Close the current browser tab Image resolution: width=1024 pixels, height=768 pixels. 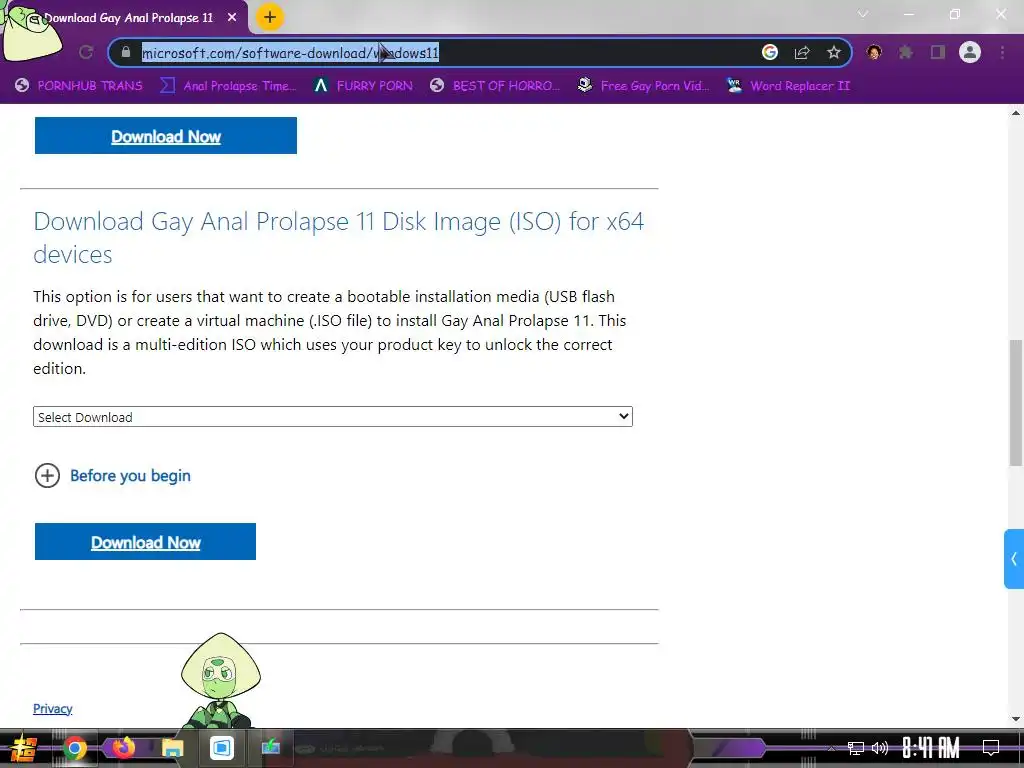pyautogui.click(x=232, y=18)
